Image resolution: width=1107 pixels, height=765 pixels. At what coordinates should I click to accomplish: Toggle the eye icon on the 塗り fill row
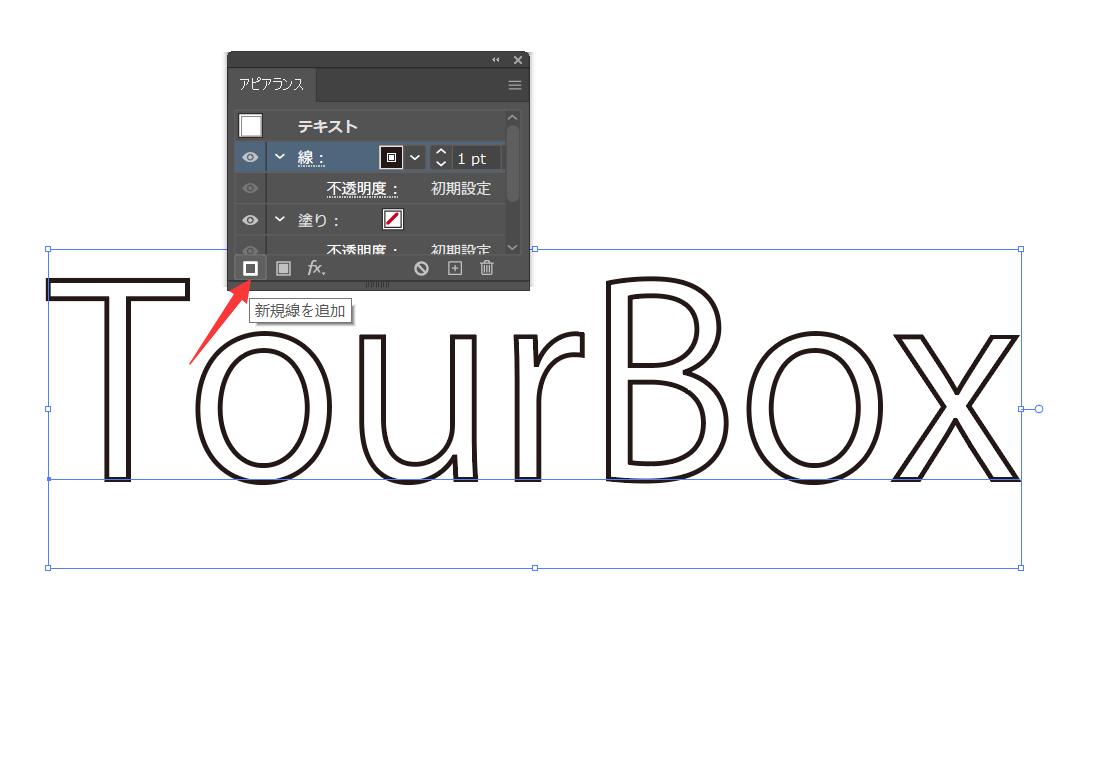(x=250, y=219)
